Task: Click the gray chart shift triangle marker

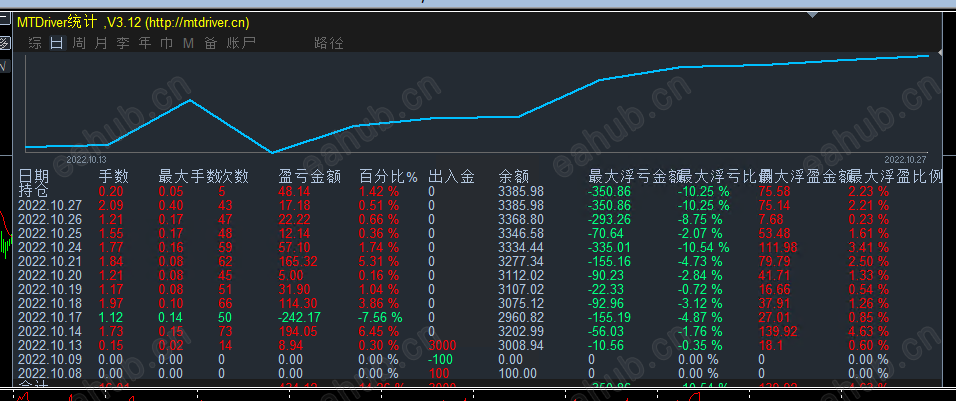Action: (x=812, y=14)
